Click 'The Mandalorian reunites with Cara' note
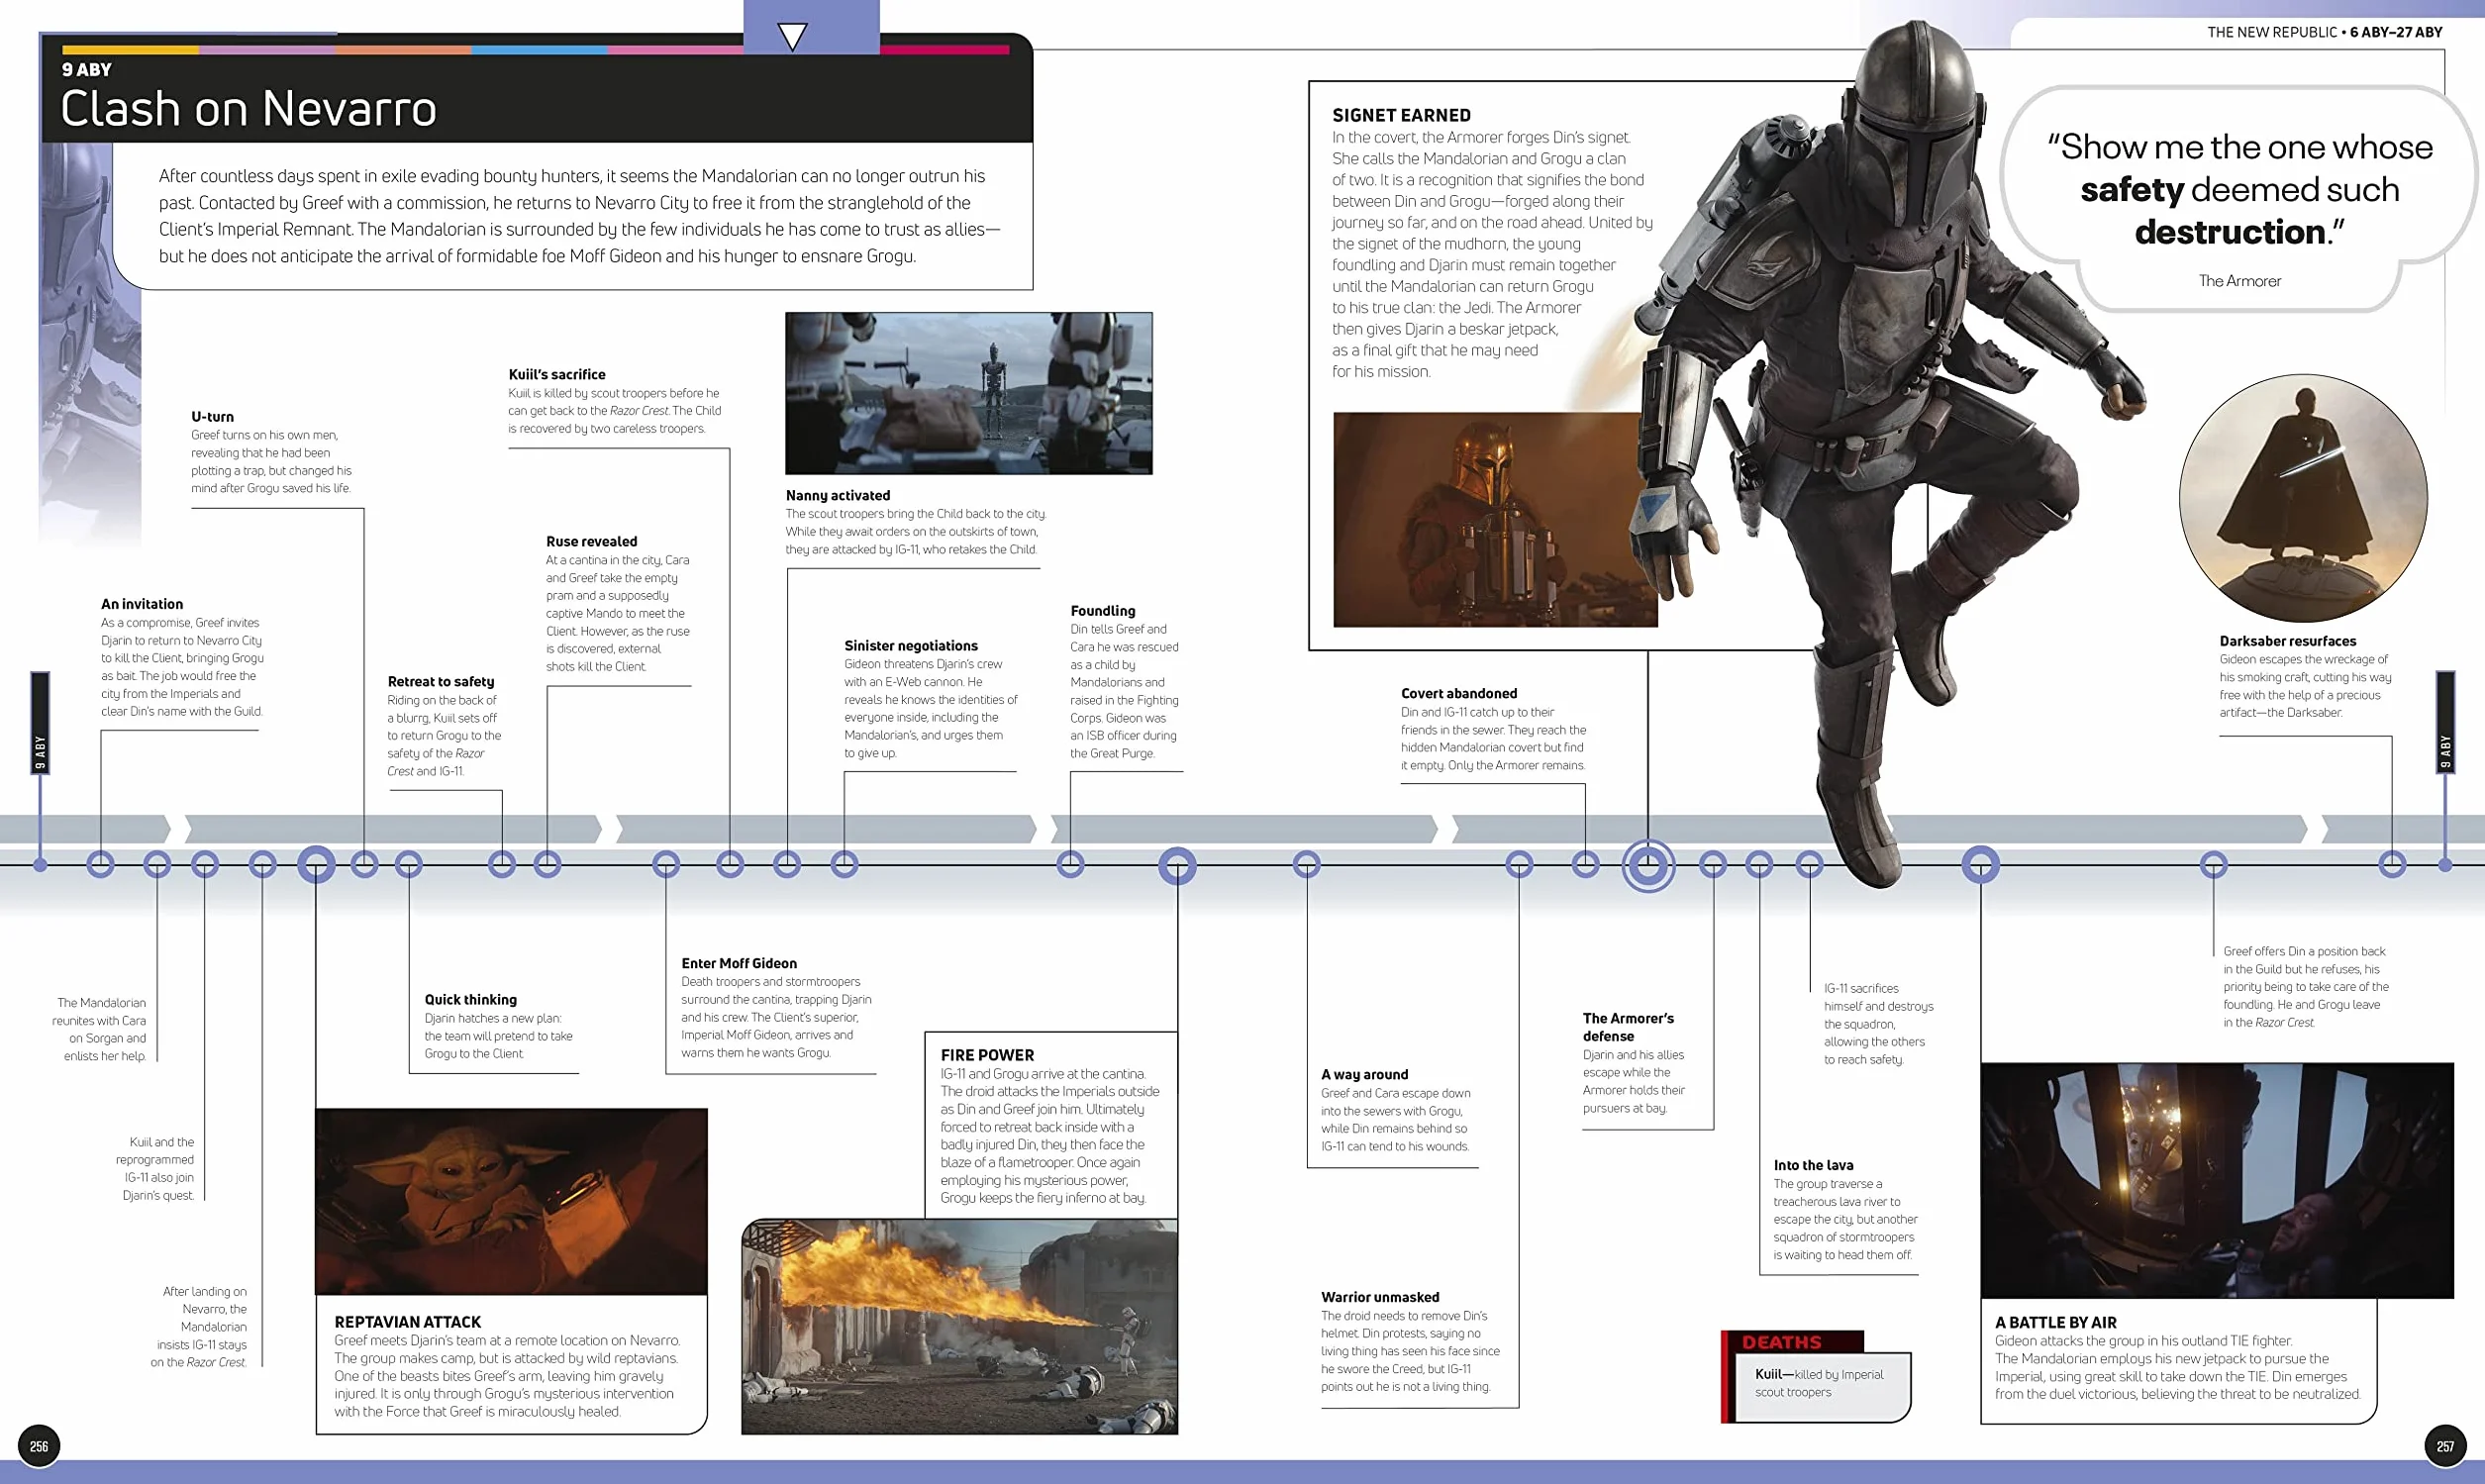 pos(100,1029)
